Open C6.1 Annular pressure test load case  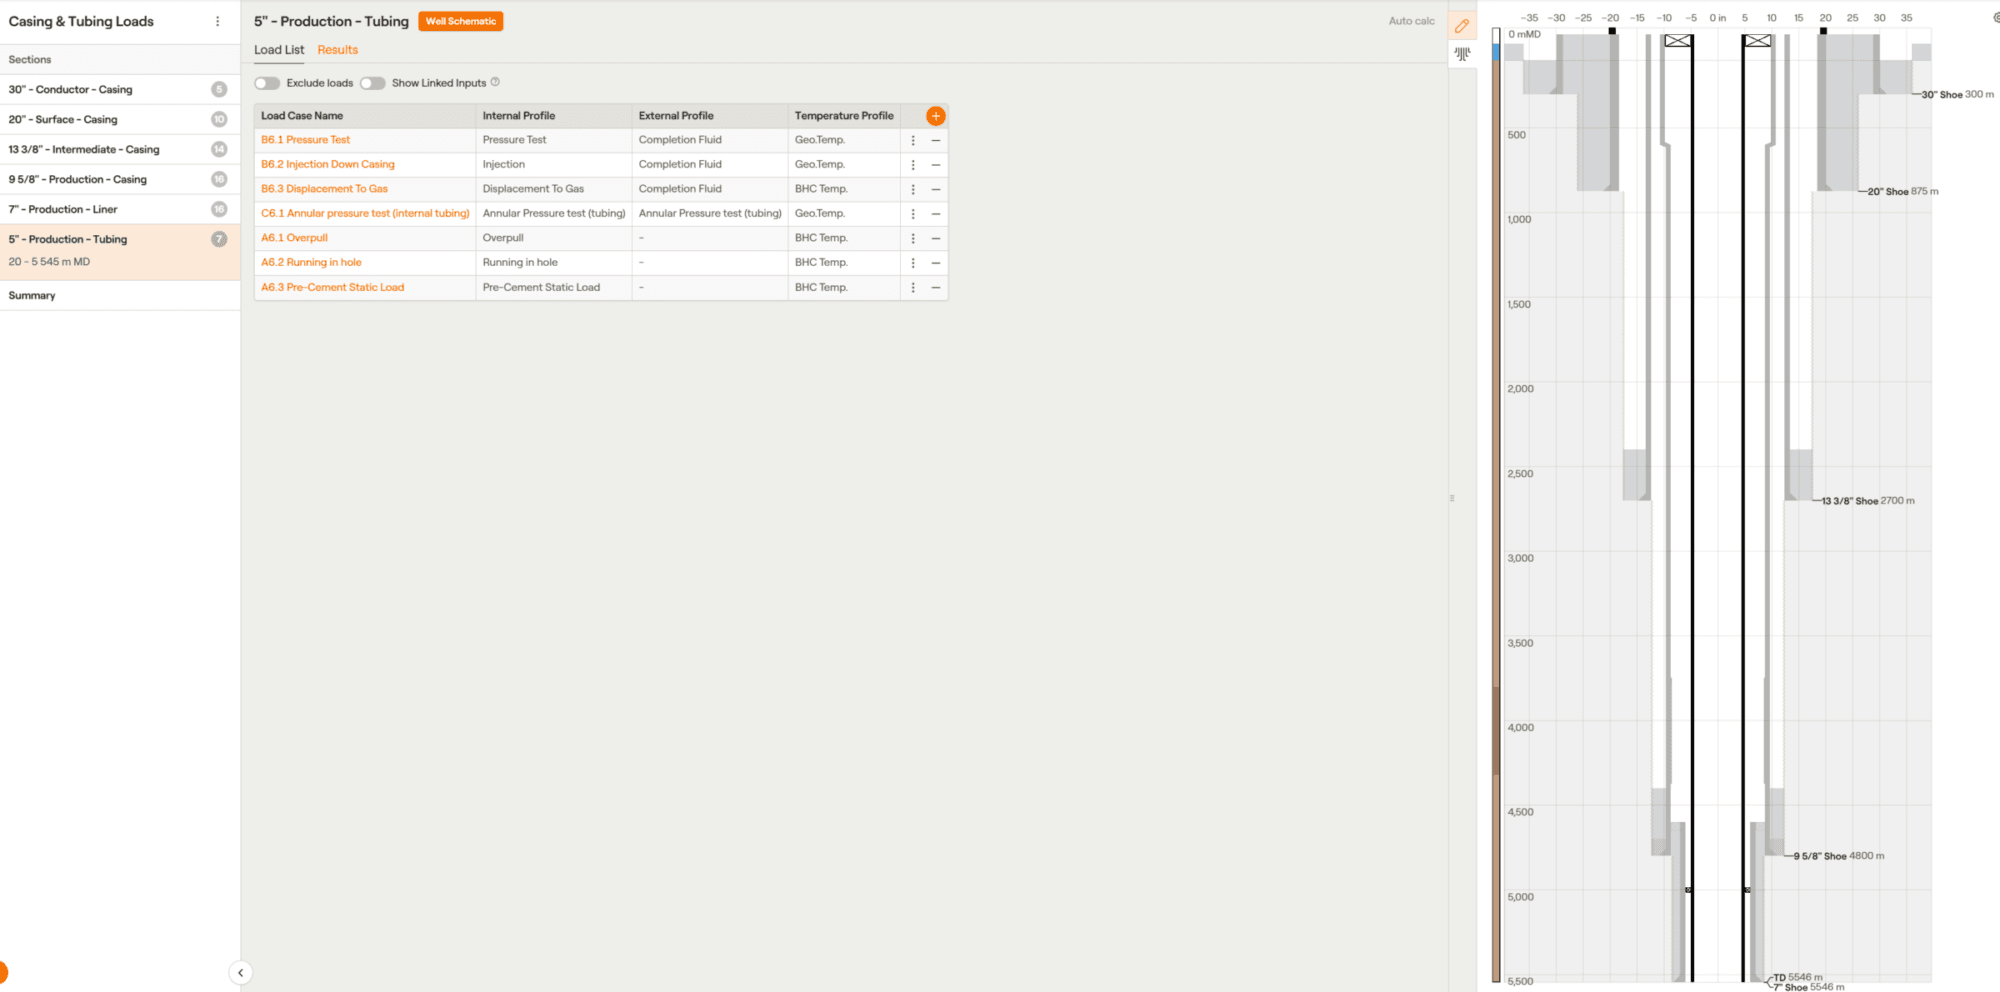365,213
